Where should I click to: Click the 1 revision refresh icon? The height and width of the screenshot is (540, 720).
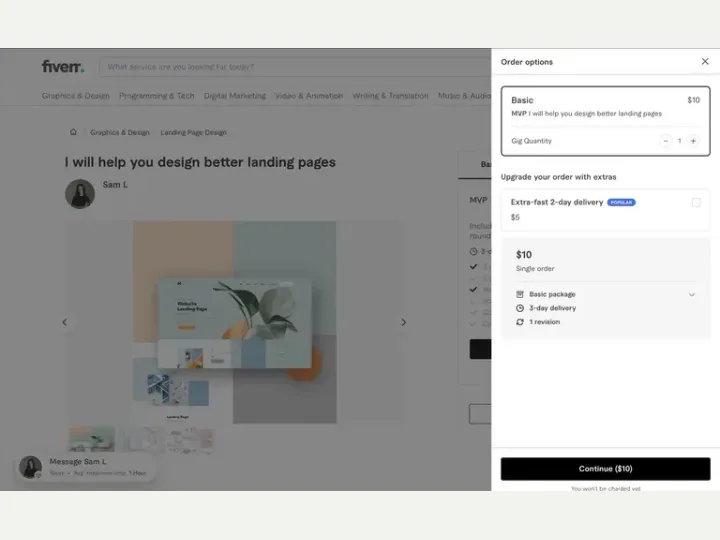520,322
